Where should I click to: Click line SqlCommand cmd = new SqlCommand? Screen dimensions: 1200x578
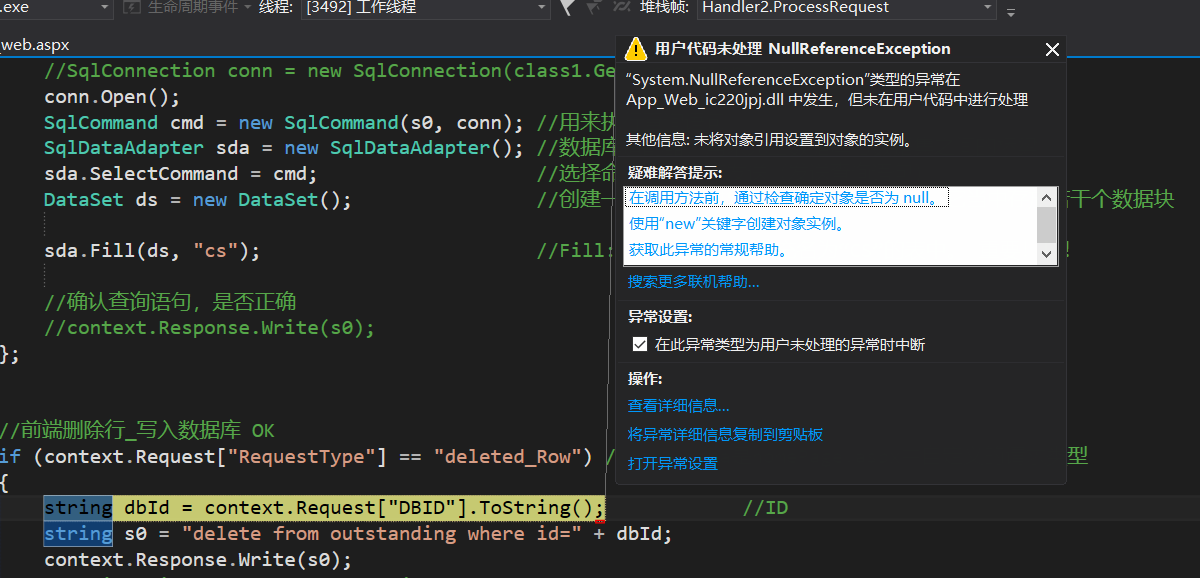pyautogui.click(x=284, y=123)
